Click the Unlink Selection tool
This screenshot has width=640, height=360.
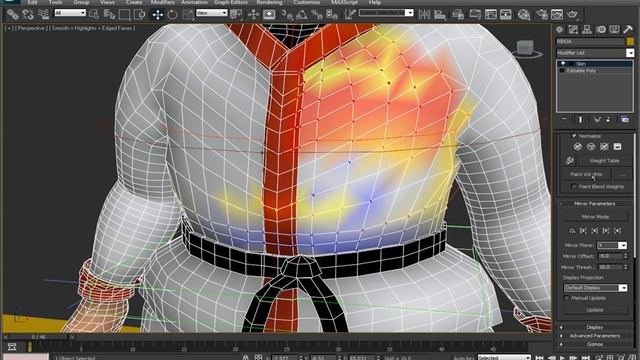pyautogui.click(x=28, y=15)
